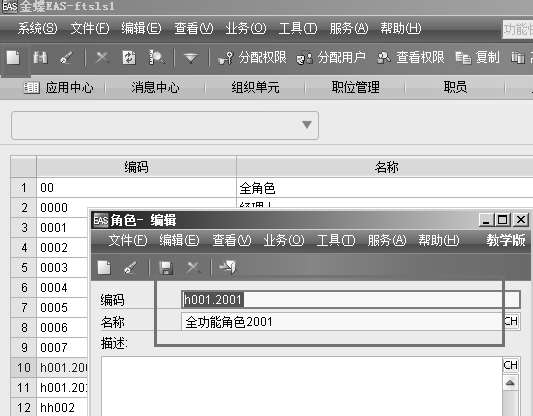Image resolution: width=533 pixels, height=416 pixels.
Task: Click the exit icon in role editor toolbar
Action: [x=228, y=267]
